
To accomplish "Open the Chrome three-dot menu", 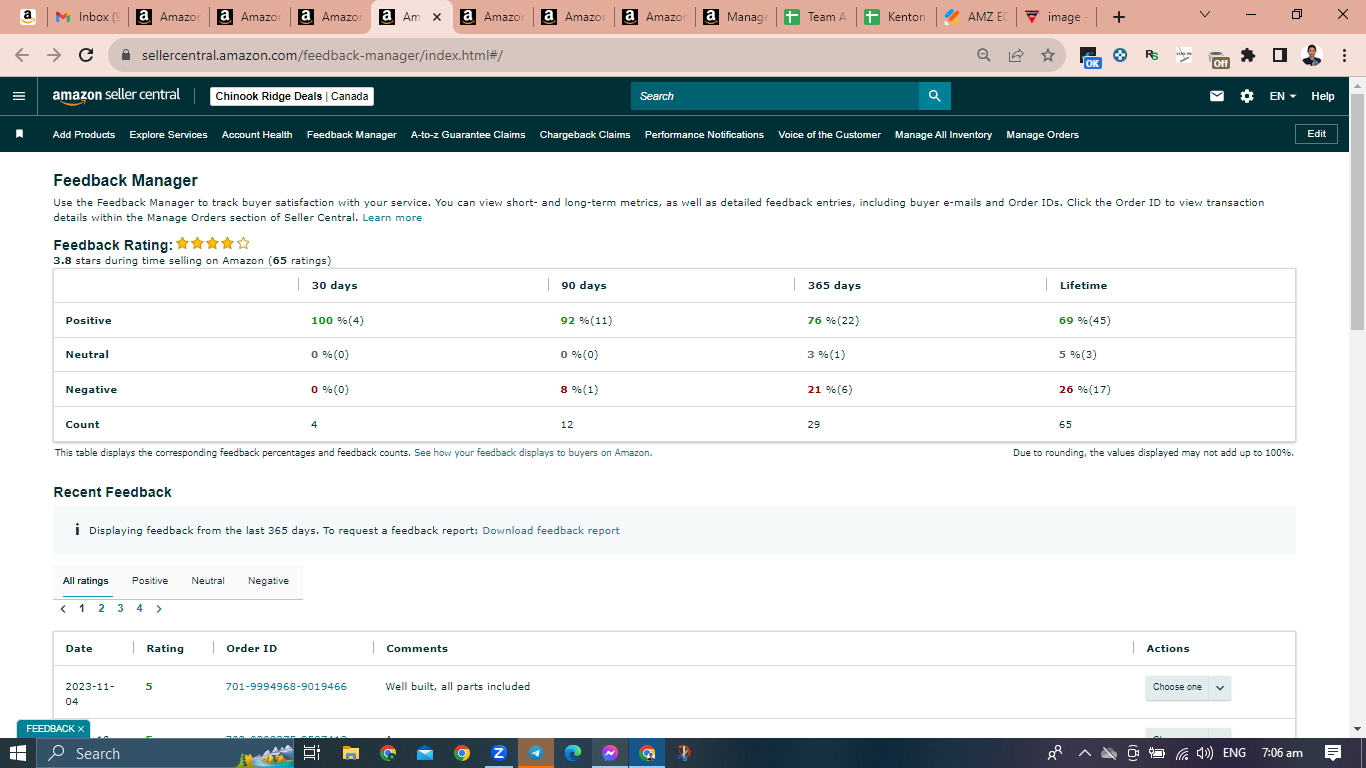I will (x=1345, y=56).
